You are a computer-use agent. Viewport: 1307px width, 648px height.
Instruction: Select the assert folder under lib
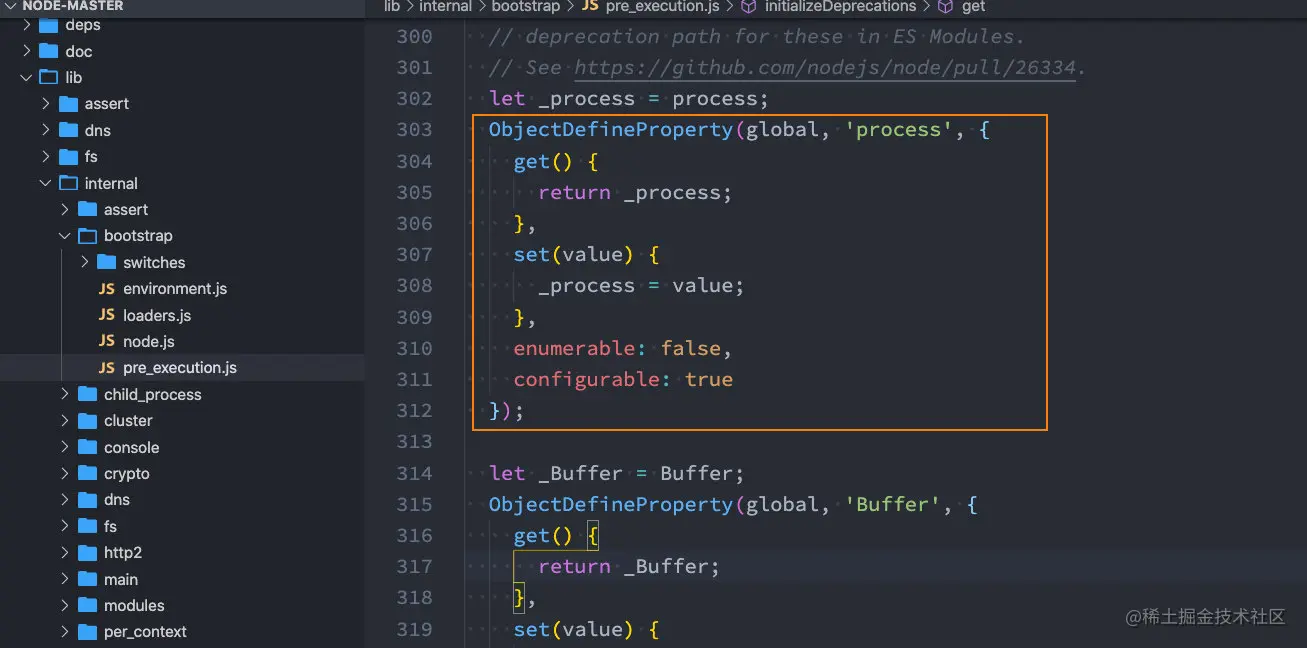(107, 104)
